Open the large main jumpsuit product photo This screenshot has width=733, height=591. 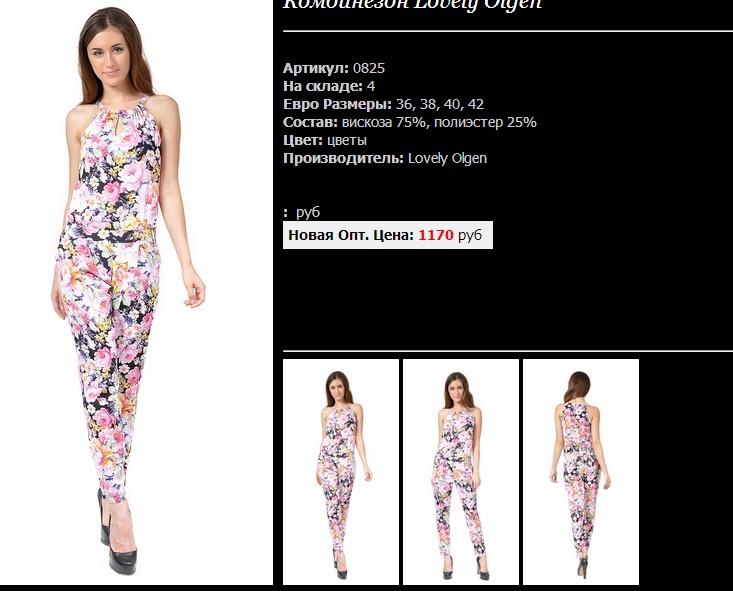pyautogui.click(x=136, y=292)
